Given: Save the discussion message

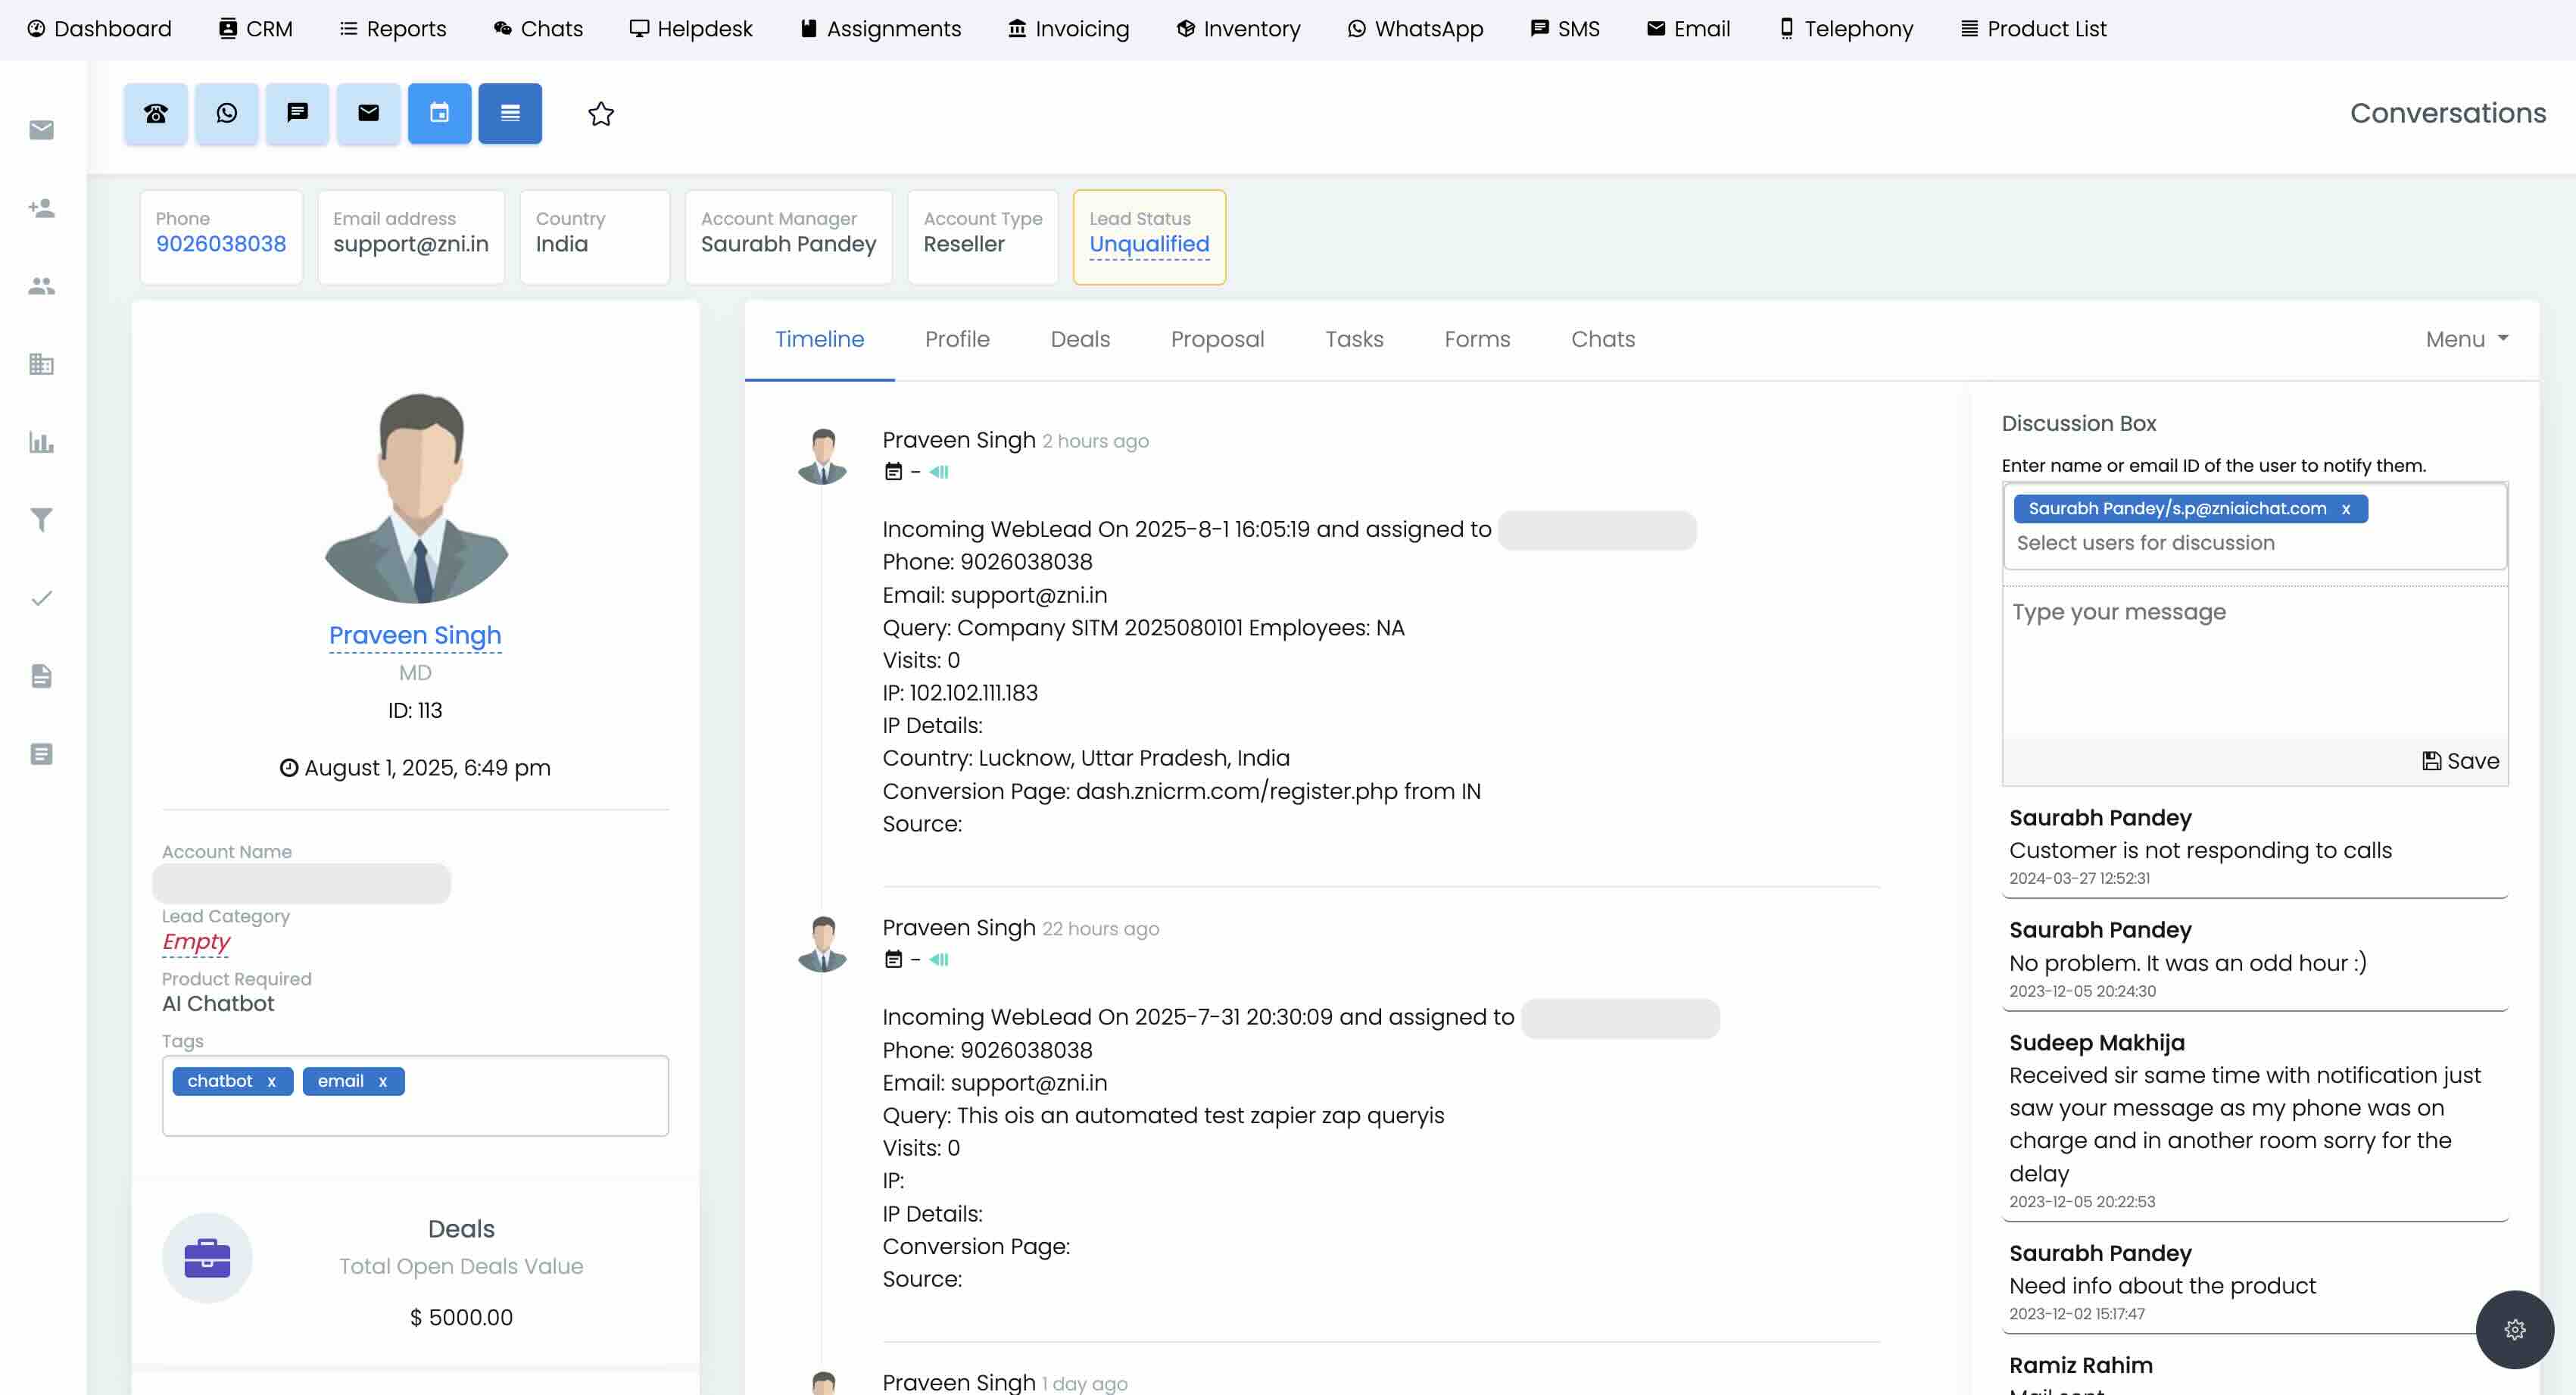Looking at the screenshot, I should [2460, 760].
